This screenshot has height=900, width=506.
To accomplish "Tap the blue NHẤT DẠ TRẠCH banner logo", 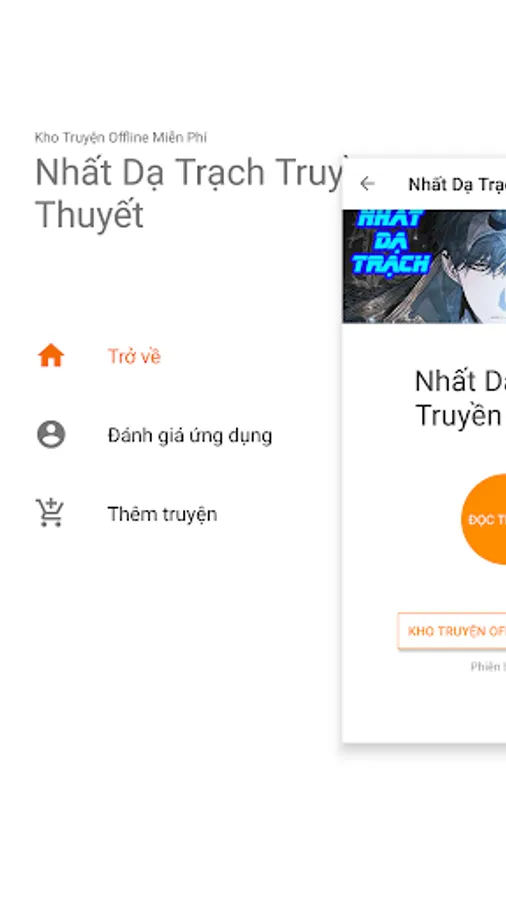I will 391,242.
